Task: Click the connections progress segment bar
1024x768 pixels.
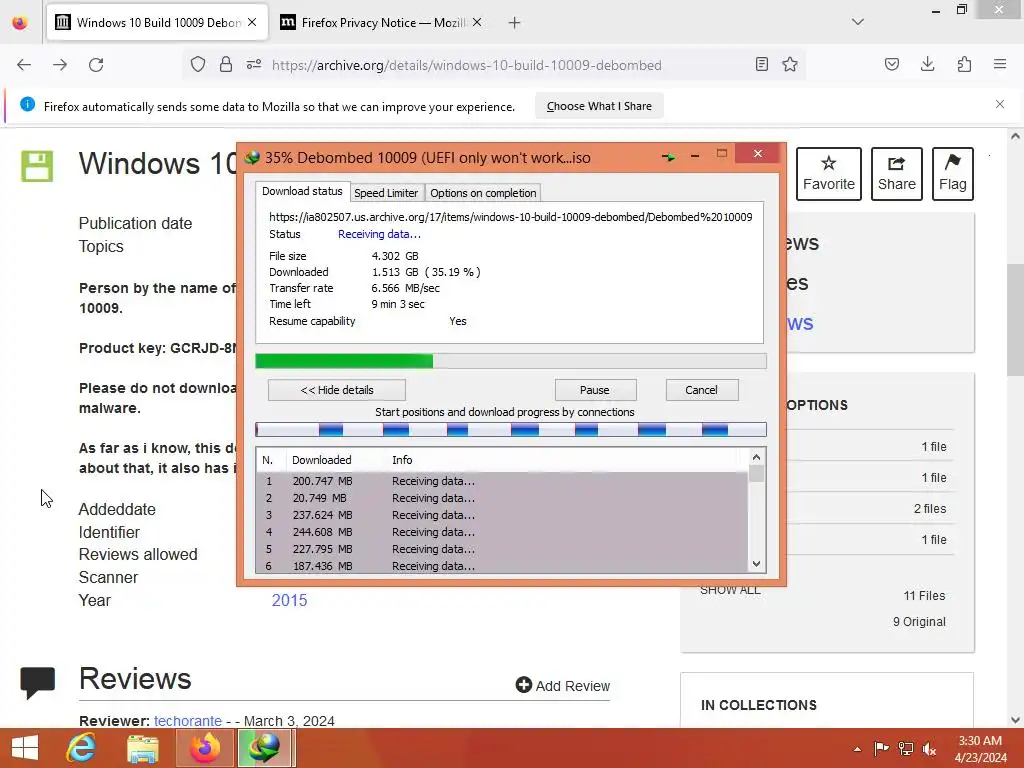Action: coord(511,429)
